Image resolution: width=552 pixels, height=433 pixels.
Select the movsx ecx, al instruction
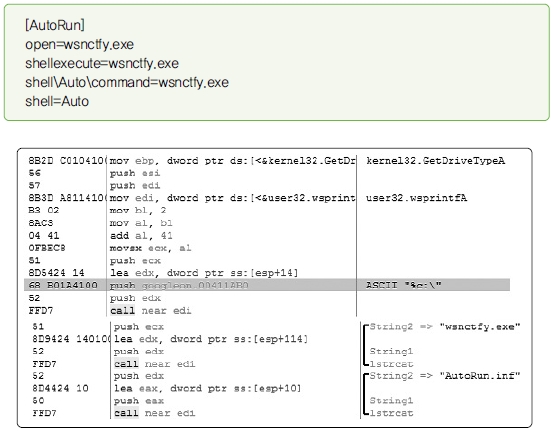pyautogui.click(x=150, y=248)
